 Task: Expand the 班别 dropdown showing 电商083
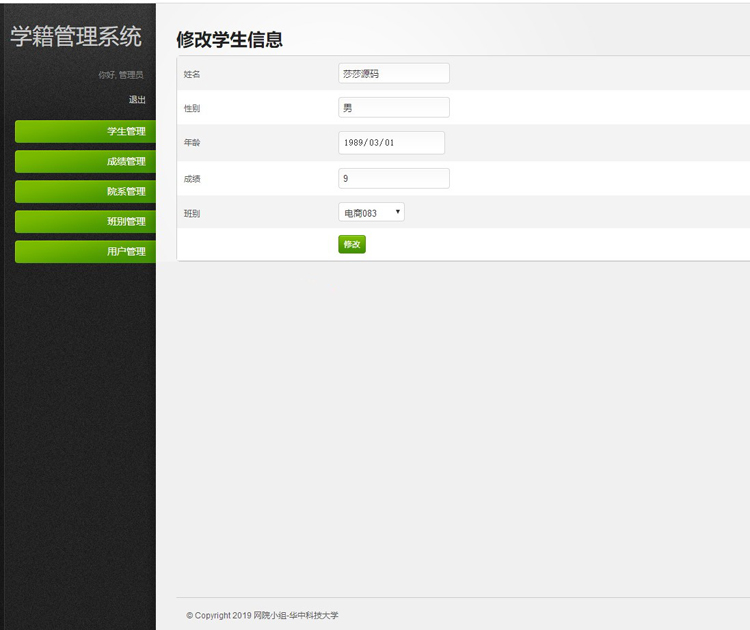point(371,212)
